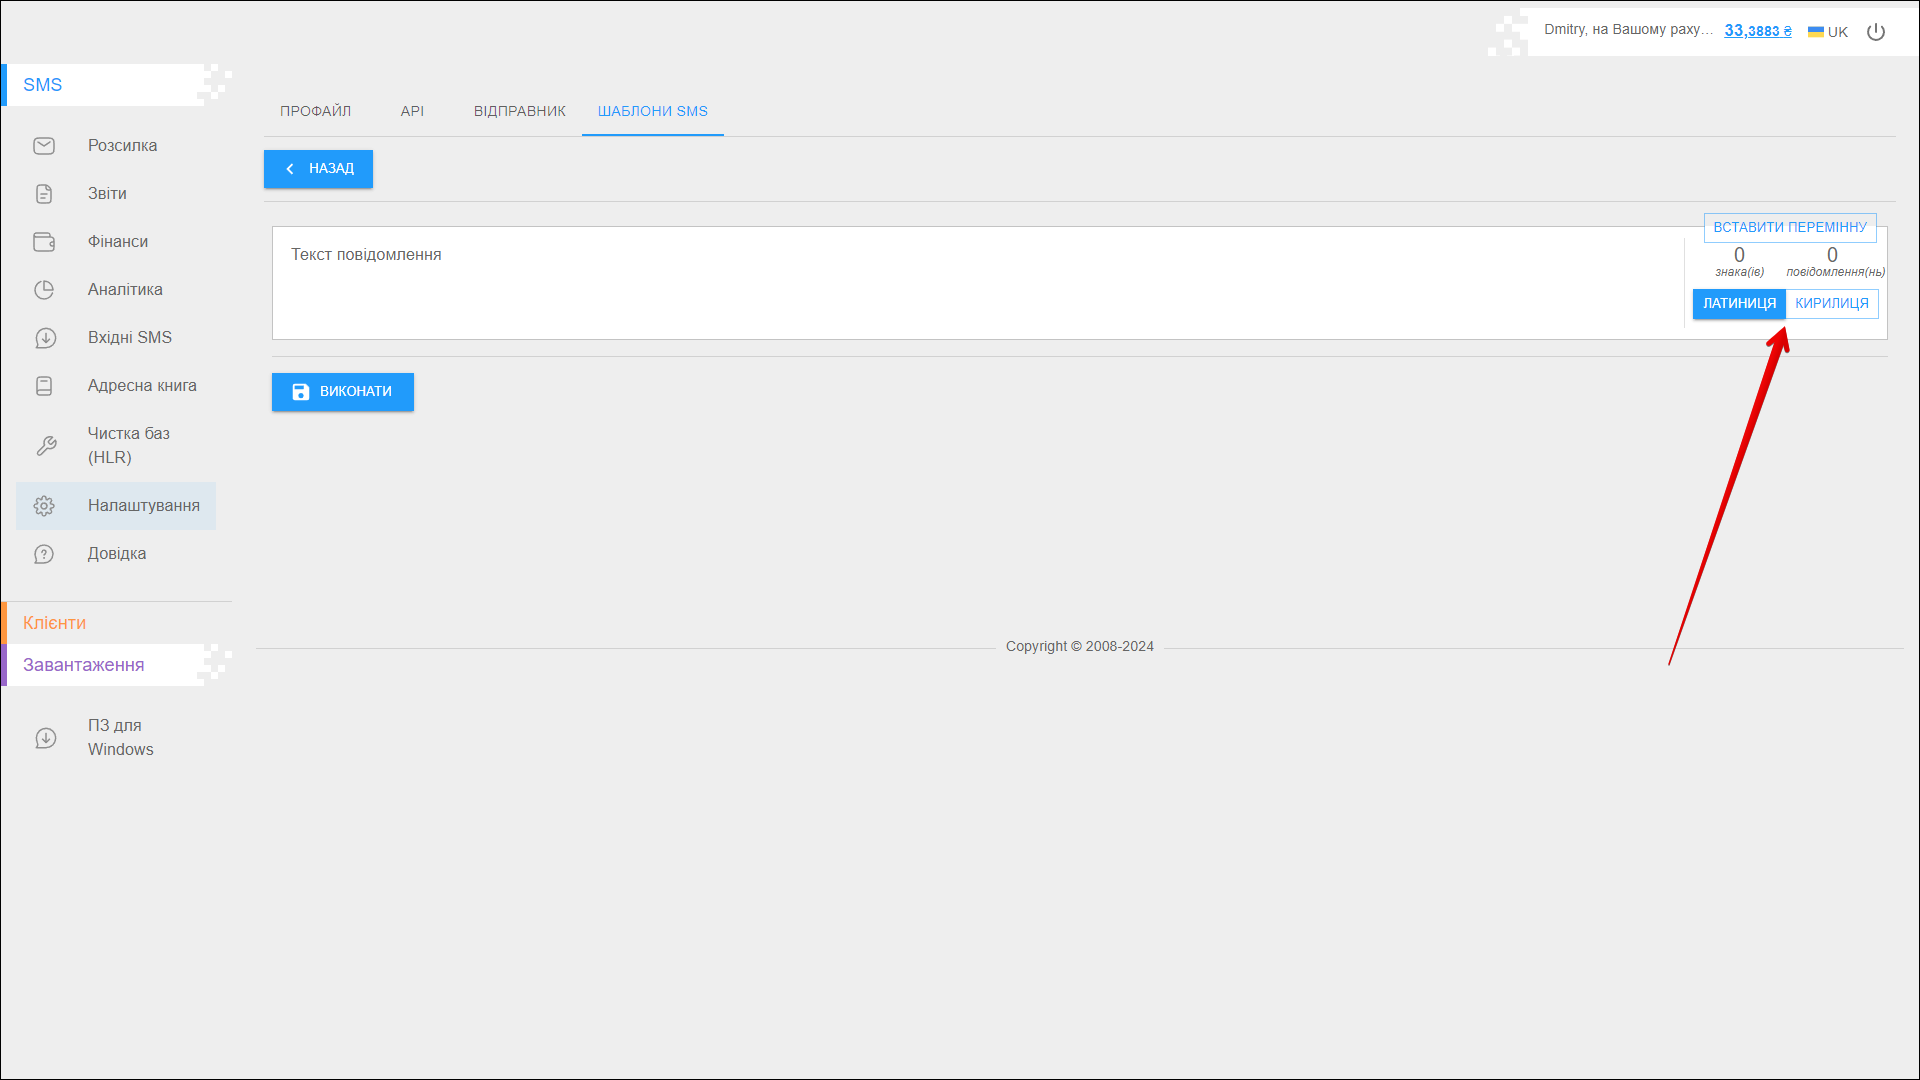Click the Фінанси wallet icon
Image resolution: width=1920 pixels, height=1080 pixels.
(44, 242)
